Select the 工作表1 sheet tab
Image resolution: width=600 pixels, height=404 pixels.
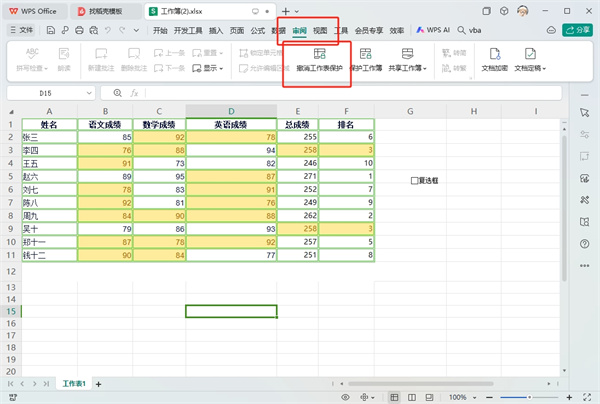pyautogui.click(x=75, y=384)
